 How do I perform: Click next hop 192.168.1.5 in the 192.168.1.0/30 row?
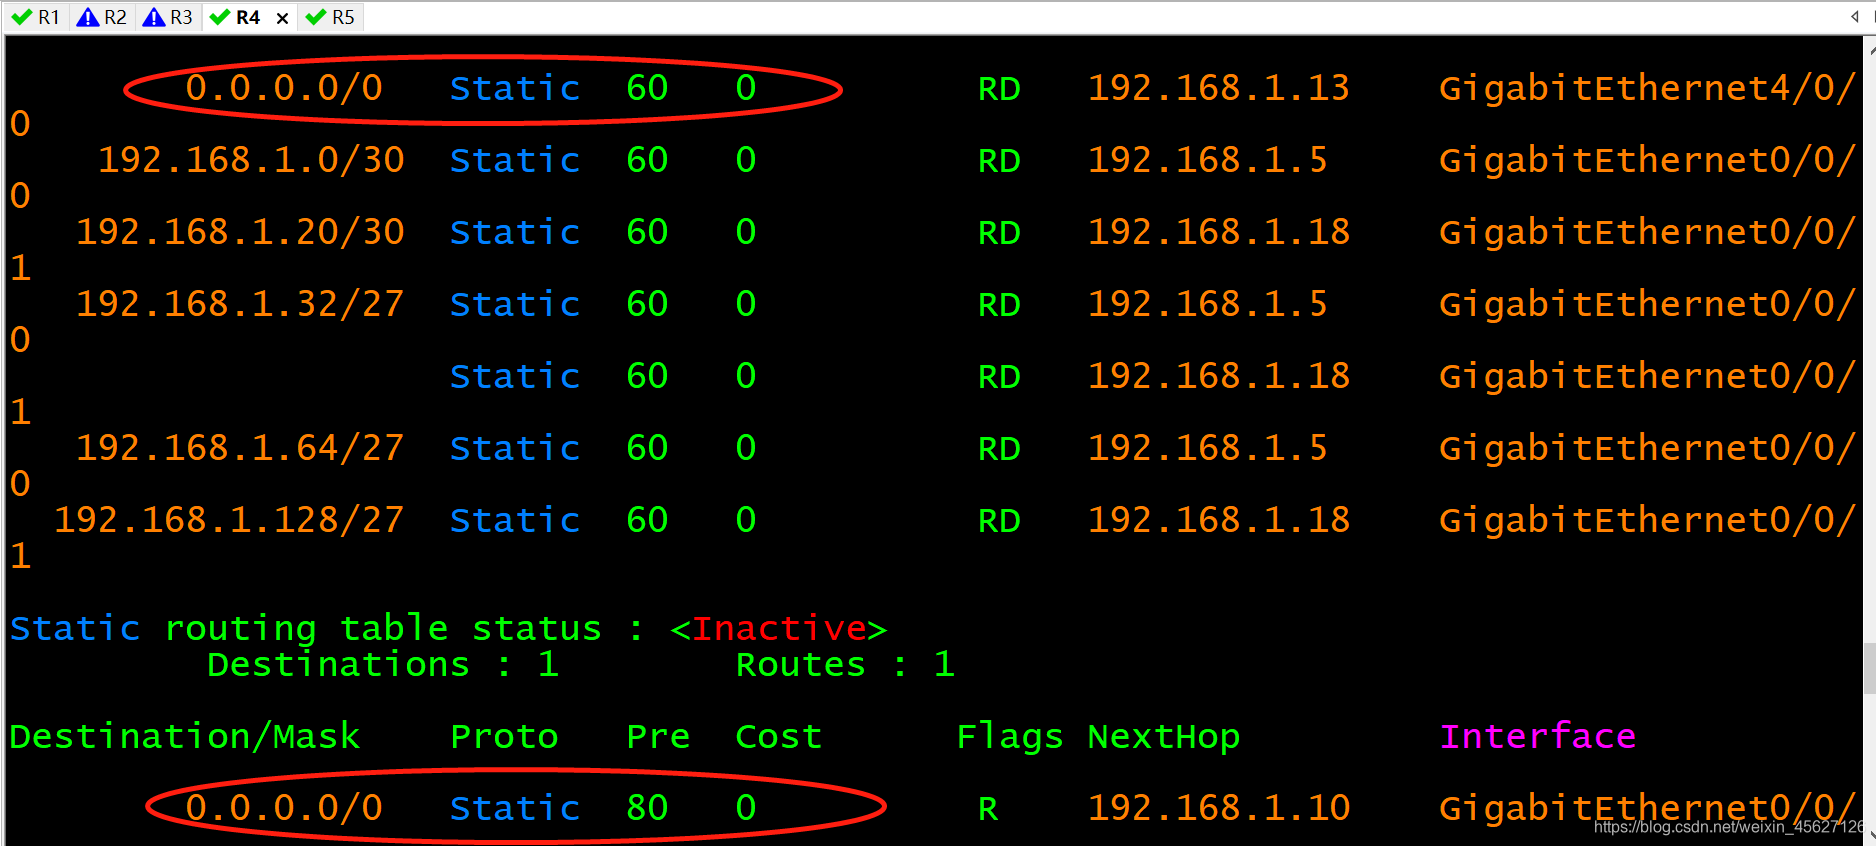1208,160
